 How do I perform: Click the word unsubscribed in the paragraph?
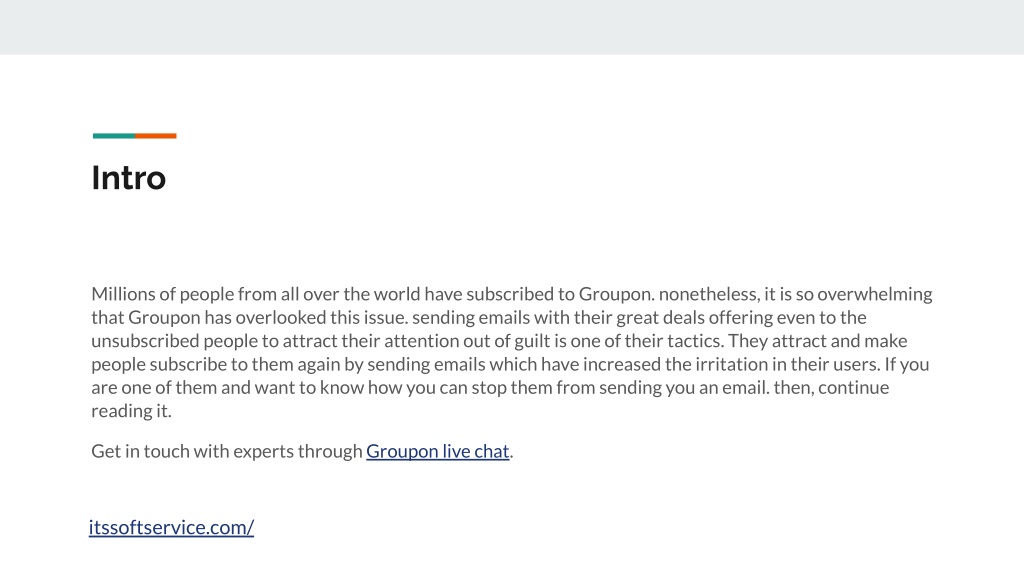tap(145, 341)
